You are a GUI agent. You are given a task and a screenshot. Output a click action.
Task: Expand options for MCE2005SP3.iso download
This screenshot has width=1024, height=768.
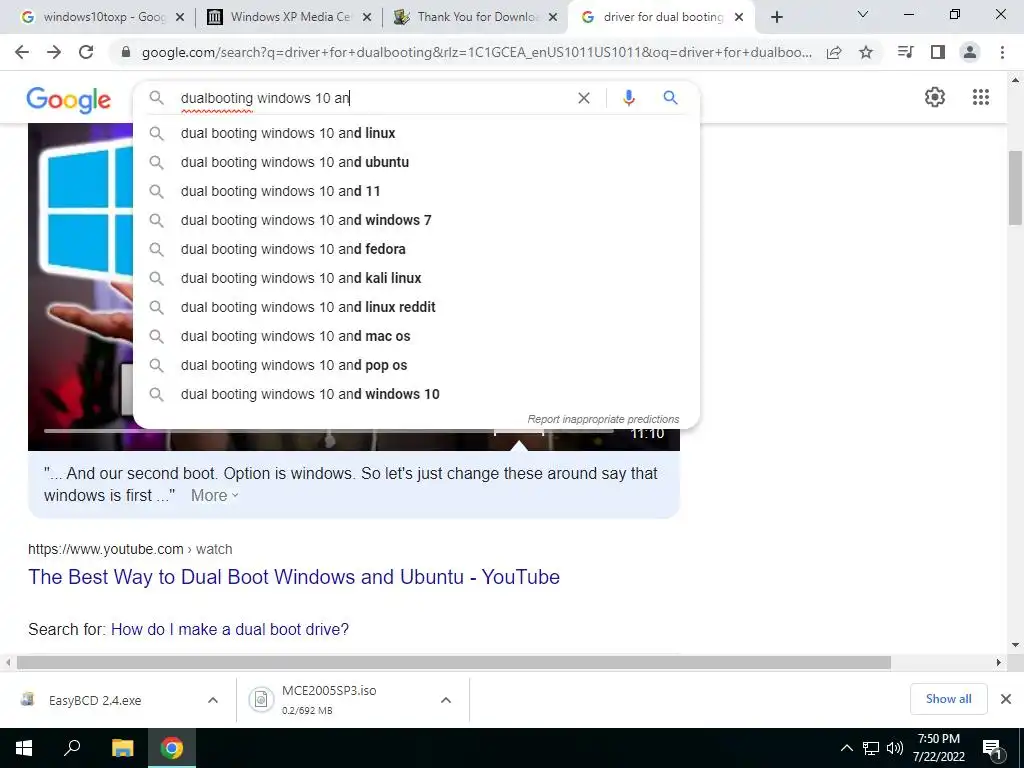pyautogui.click(x=445, y=700)
